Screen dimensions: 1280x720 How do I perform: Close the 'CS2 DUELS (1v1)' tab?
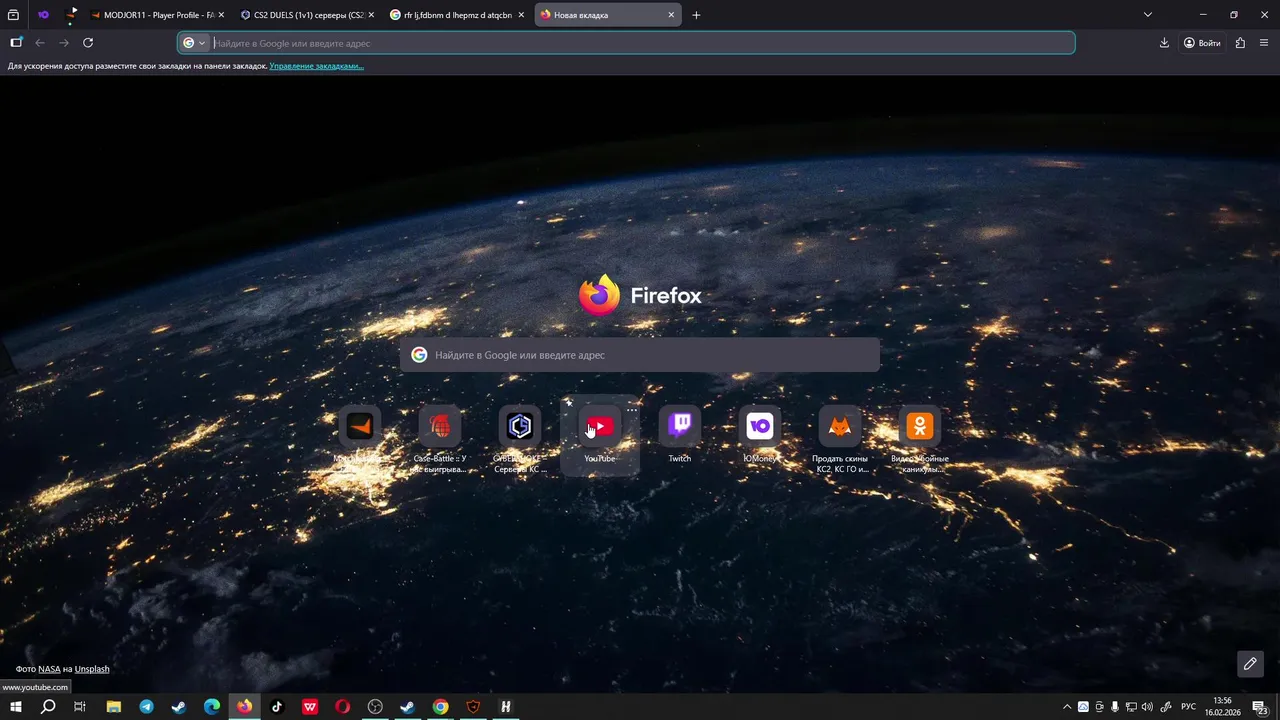click(371, 15)
